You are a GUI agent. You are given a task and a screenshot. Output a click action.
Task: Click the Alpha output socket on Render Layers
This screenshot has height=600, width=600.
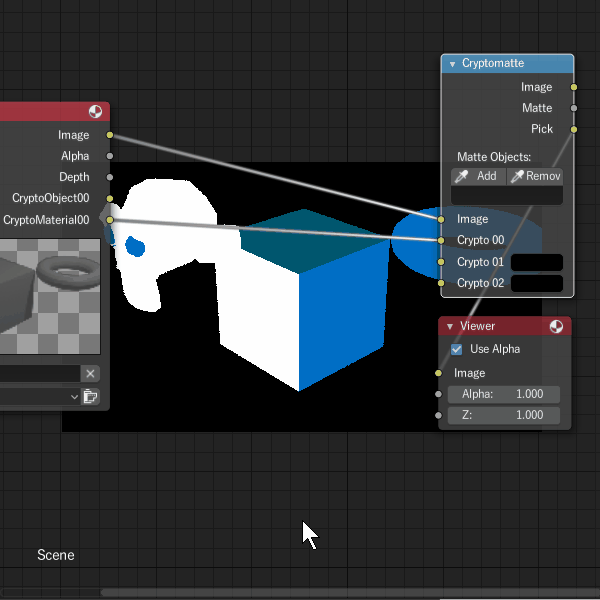[x=110, y=156]
